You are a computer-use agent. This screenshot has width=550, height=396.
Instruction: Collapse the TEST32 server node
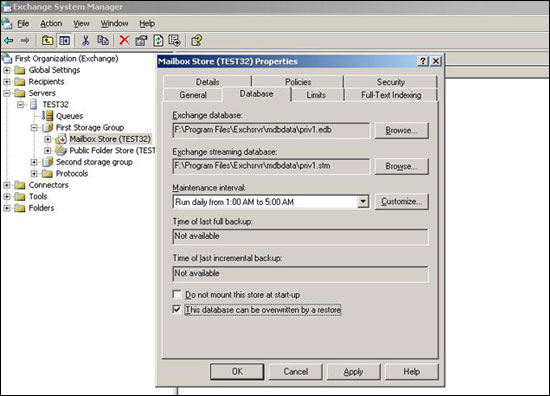point(20,105)
